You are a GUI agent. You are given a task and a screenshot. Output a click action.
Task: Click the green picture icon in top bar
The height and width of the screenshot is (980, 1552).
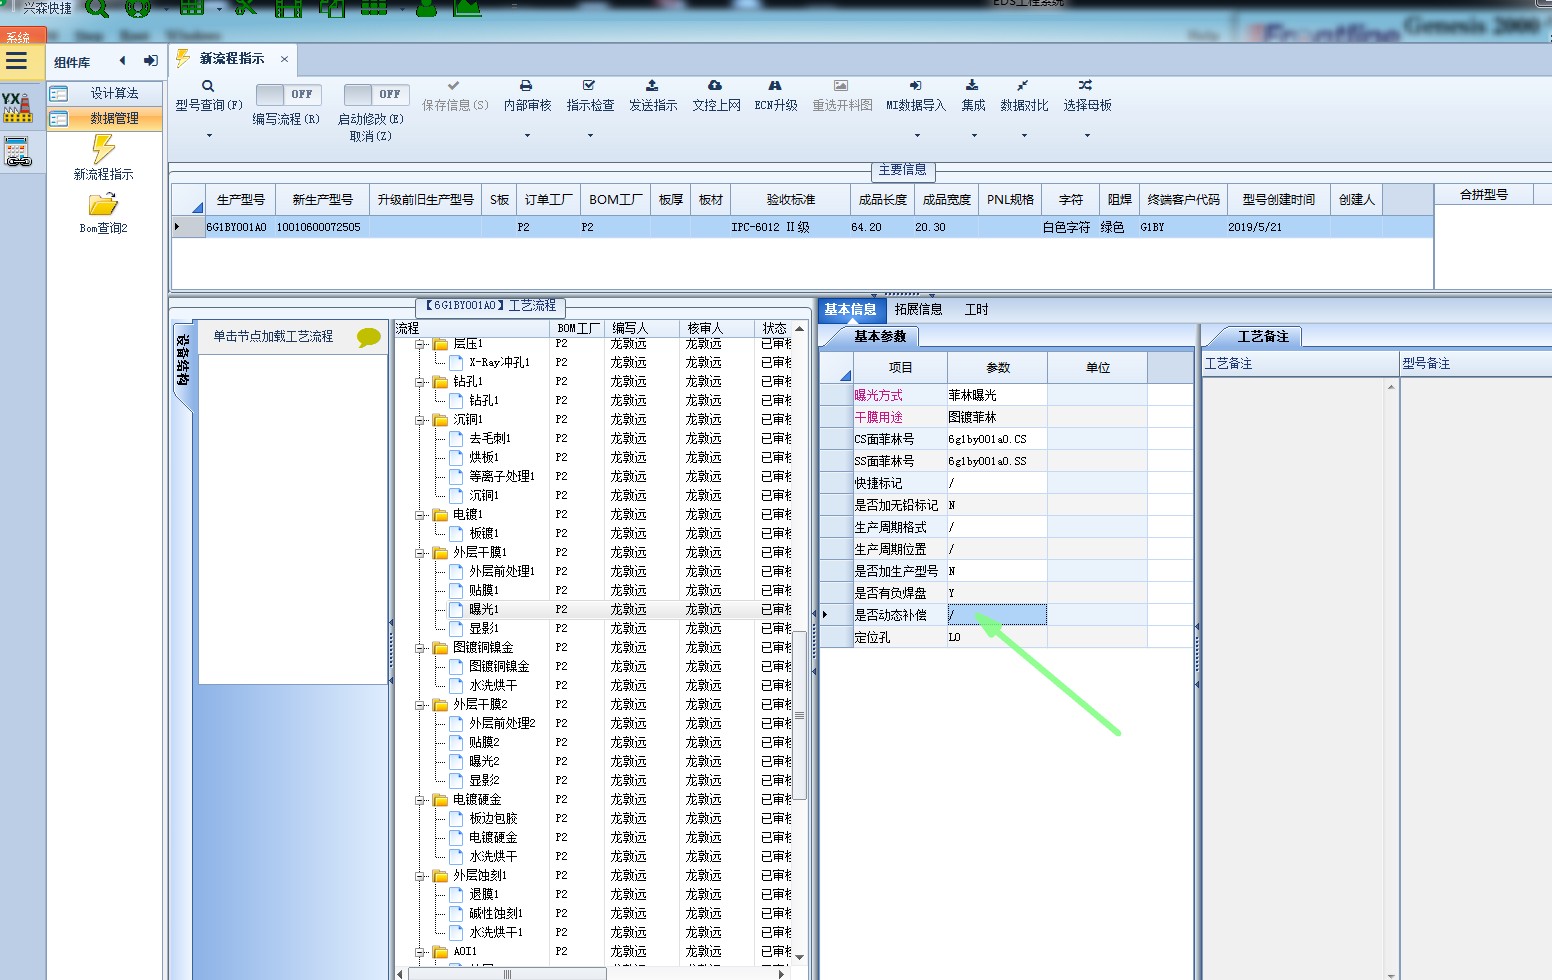click(467, 8)
